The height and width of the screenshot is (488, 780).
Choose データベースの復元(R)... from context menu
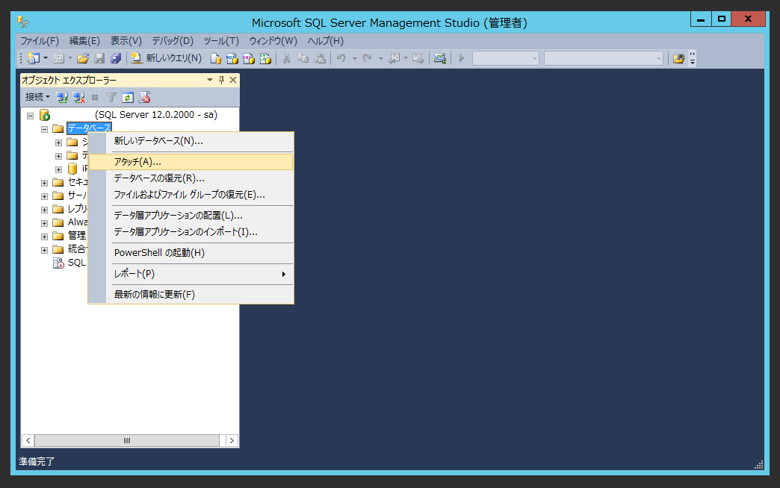click(x=191, y=178)
